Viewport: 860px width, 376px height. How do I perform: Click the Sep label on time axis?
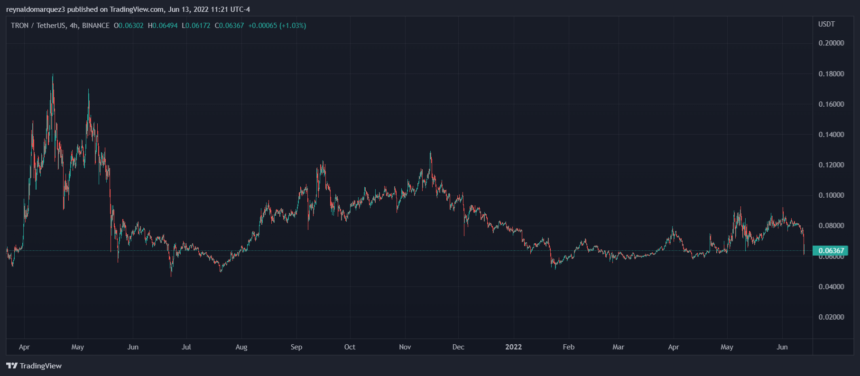296,347
